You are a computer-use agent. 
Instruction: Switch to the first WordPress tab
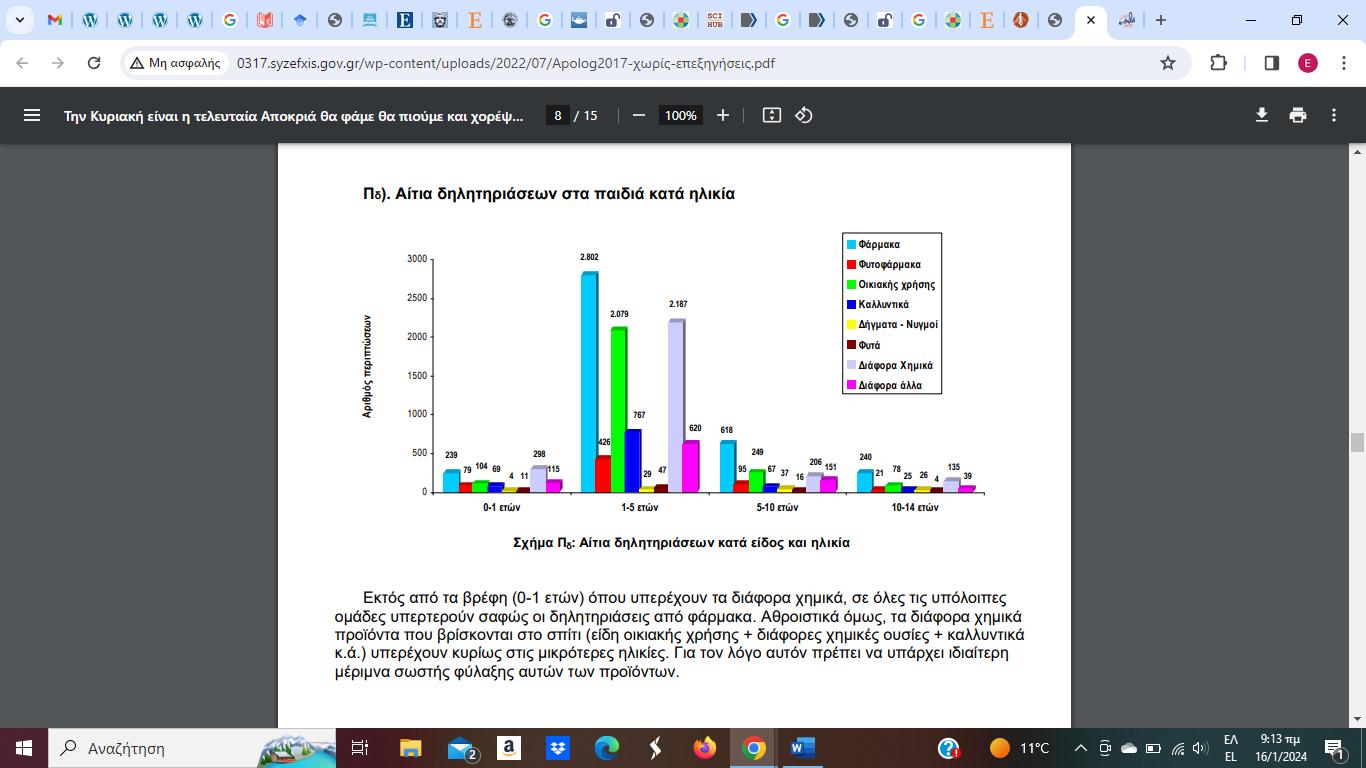pyautogui.click(x=90, y=20)
